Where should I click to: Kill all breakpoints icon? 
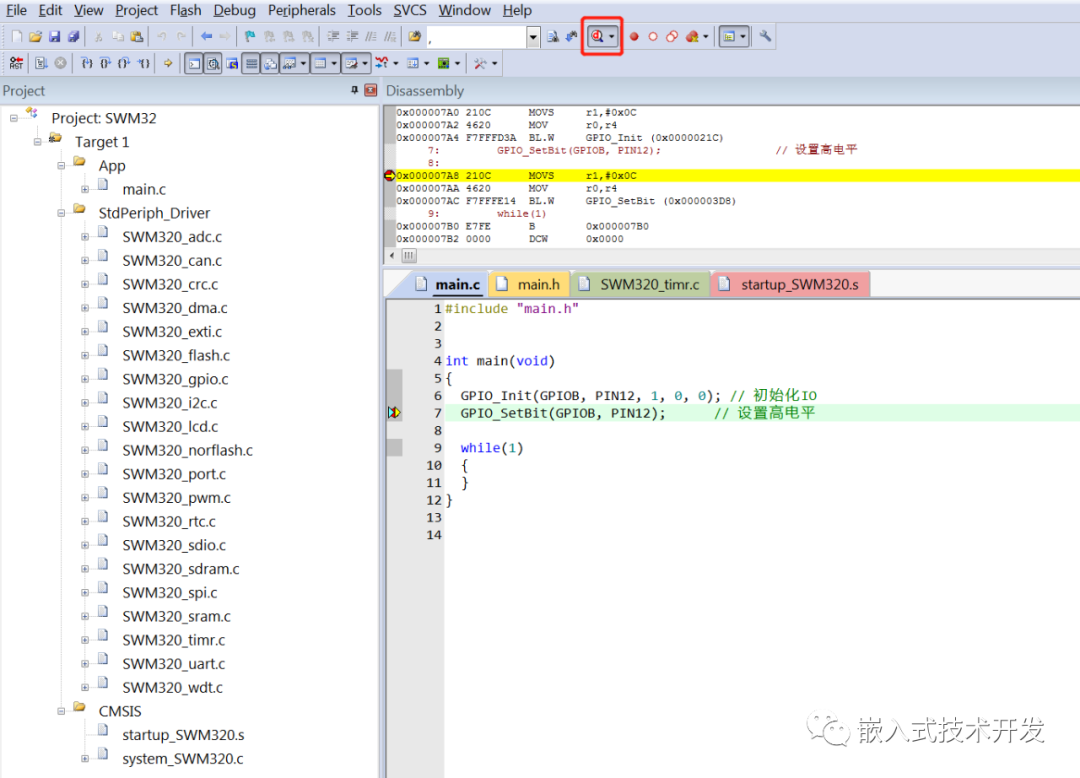(692, 36)
